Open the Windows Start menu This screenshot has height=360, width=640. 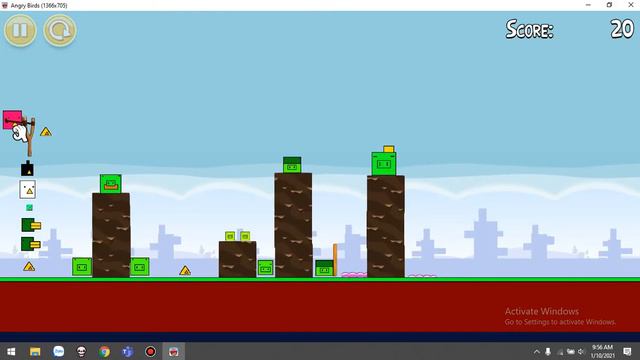[x=11, y=351]
